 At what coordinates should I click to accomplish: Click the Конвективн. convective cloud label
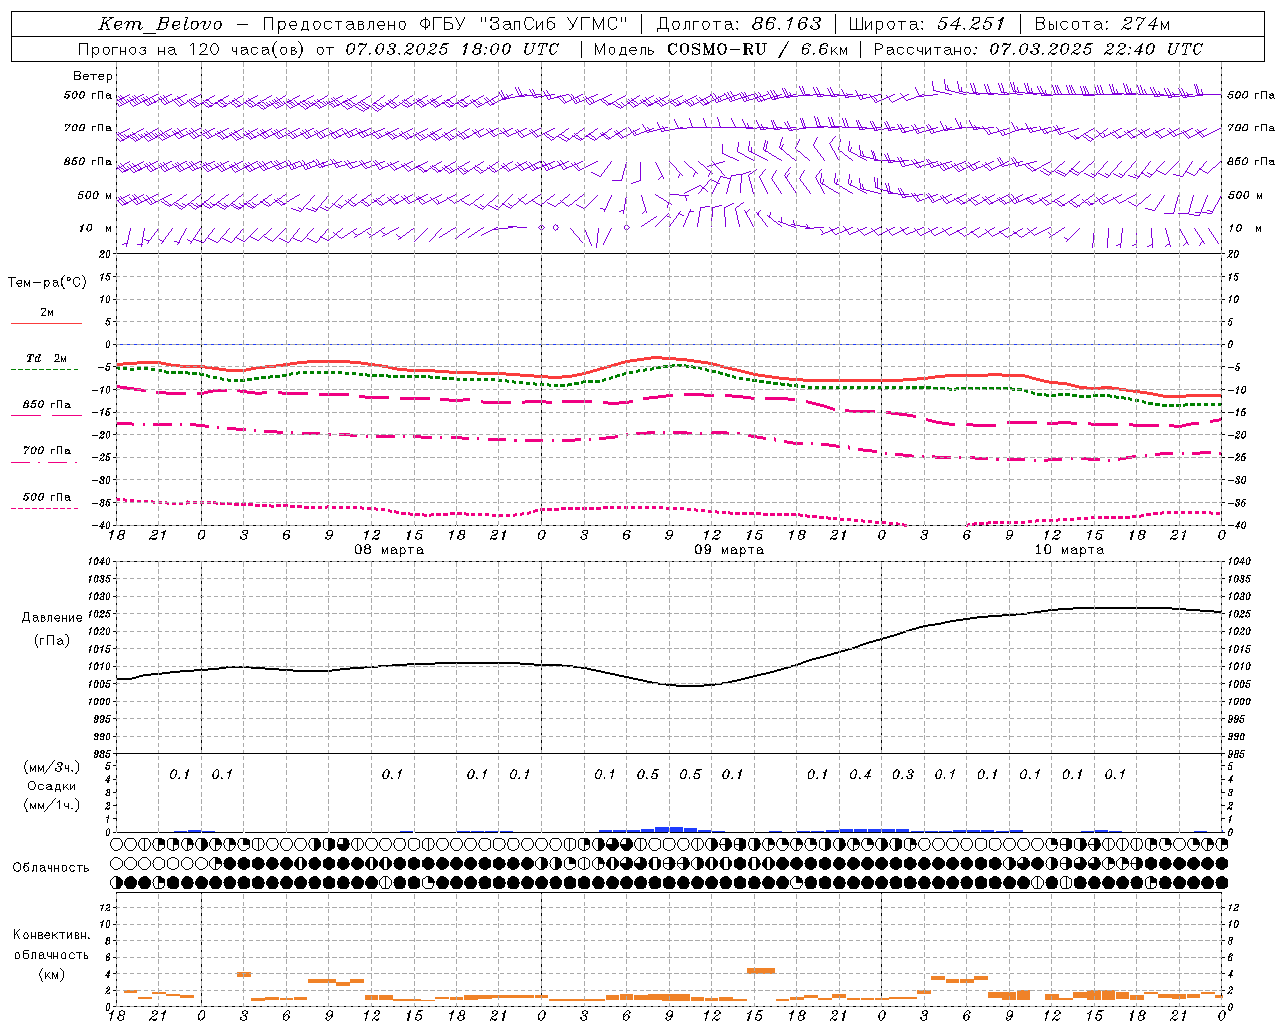tap(52, 935)
